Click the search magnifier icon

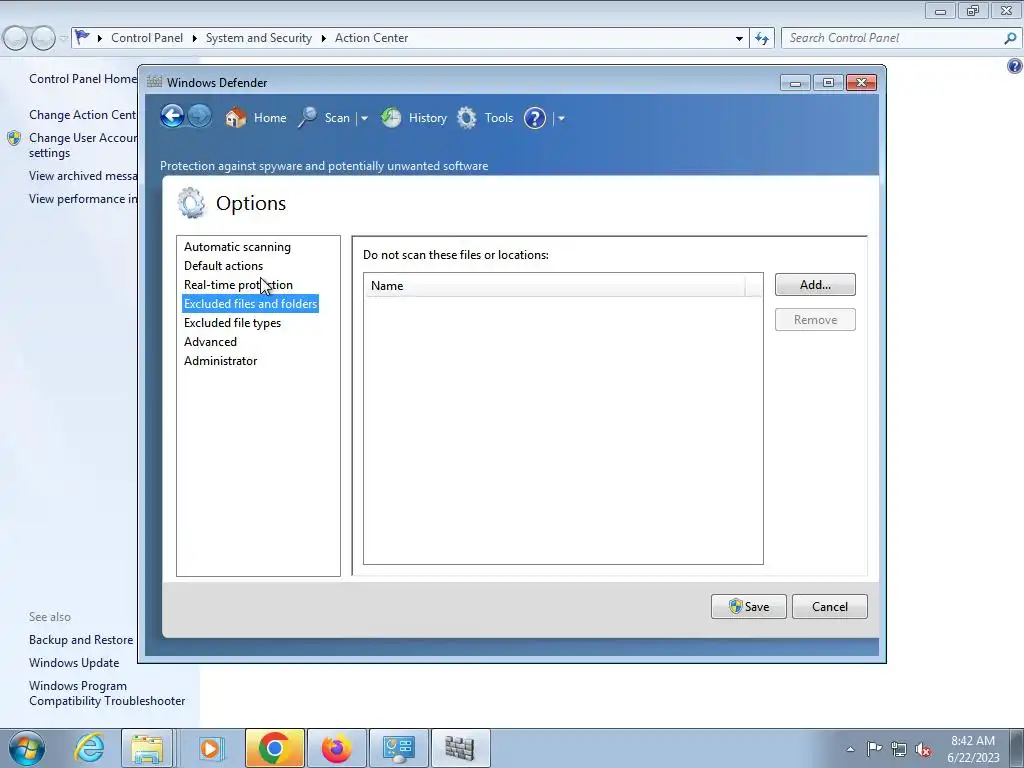(1010, 38)
